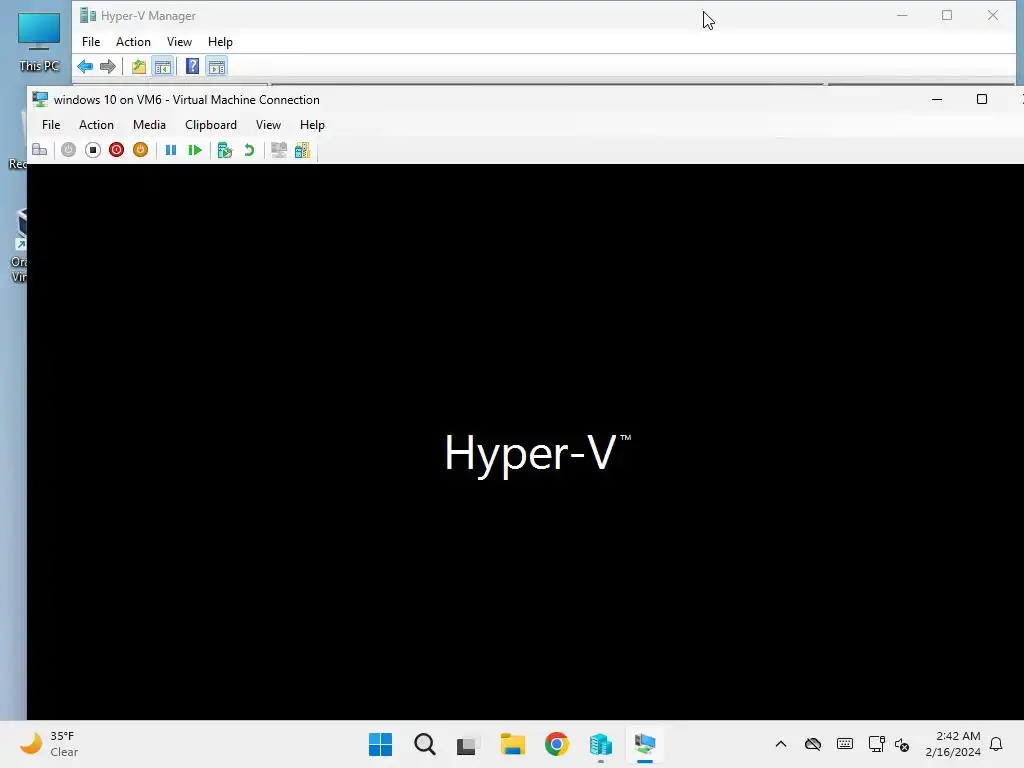This screenshot has height=768, width=1024.
Task: Open Task View from taskbar
Action: coord(468,744)
